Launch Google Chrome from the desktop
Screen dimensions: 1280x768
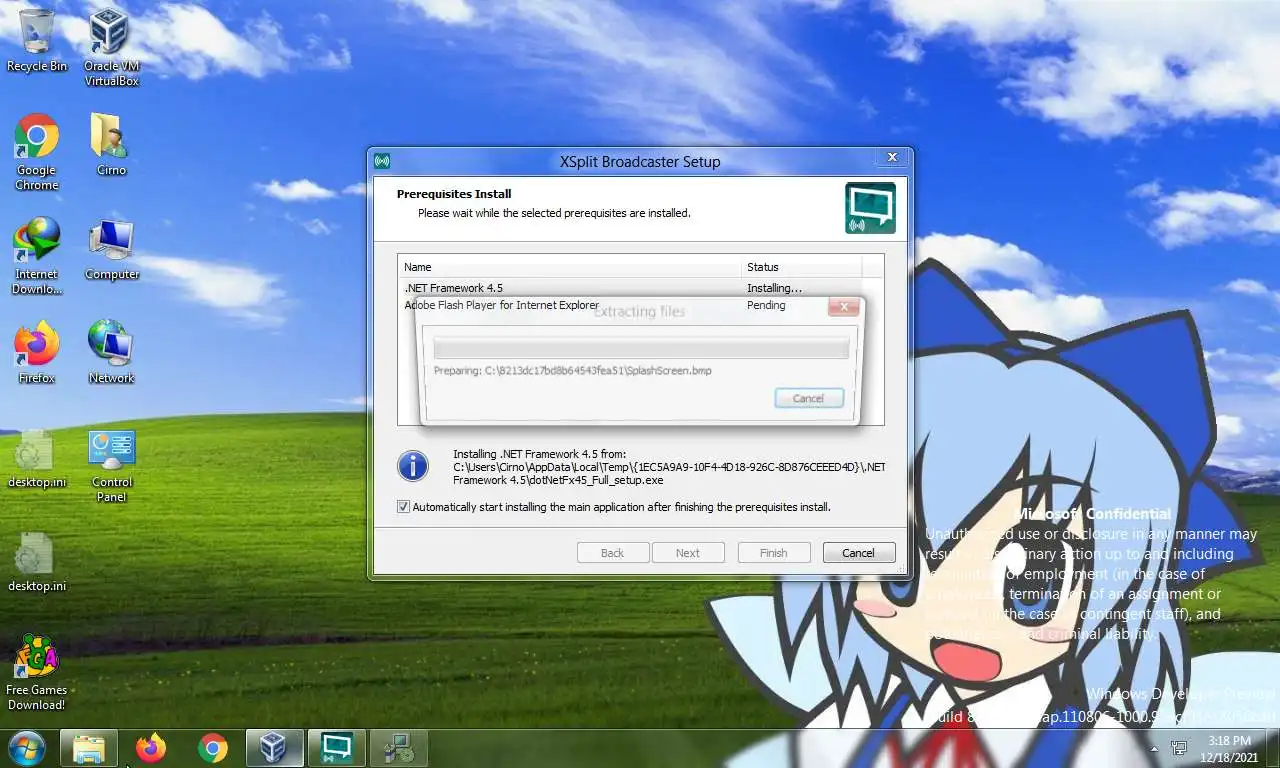37,151
